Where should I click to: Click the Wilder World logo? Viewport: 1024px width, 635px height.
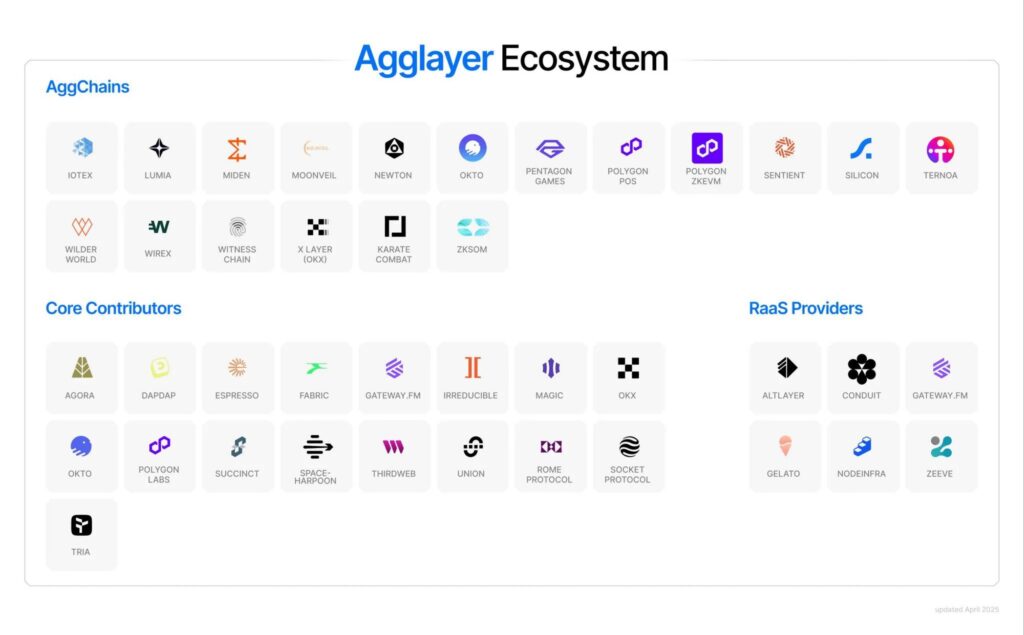click(x=82, y=227)
